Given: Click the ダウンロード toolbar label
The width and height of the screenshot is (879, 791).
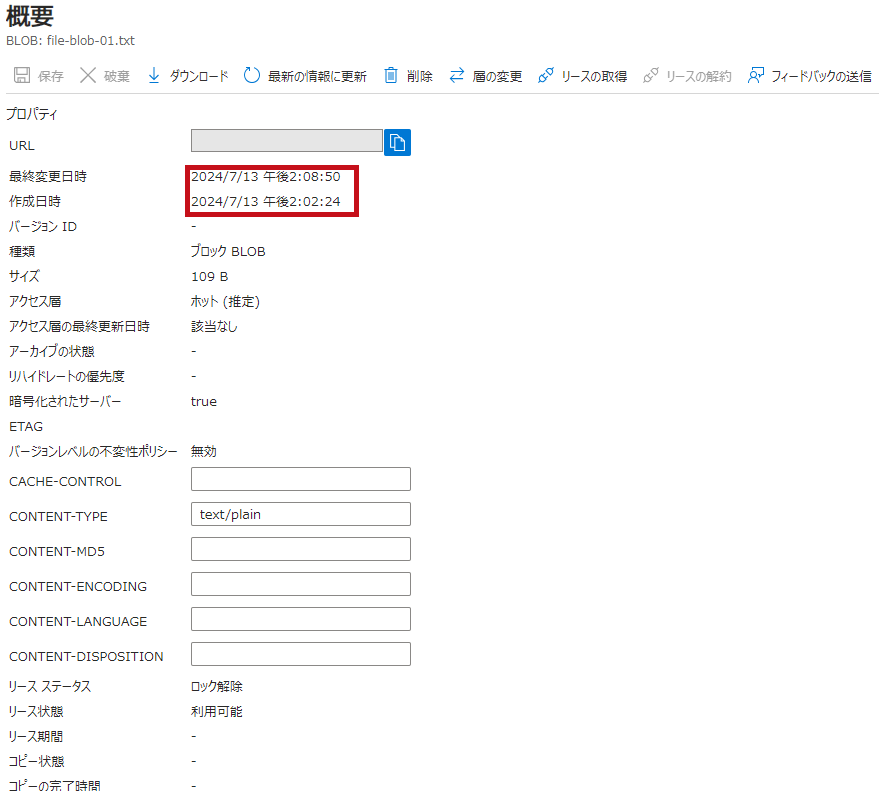Looking at the screenshot, I should 199,76.
